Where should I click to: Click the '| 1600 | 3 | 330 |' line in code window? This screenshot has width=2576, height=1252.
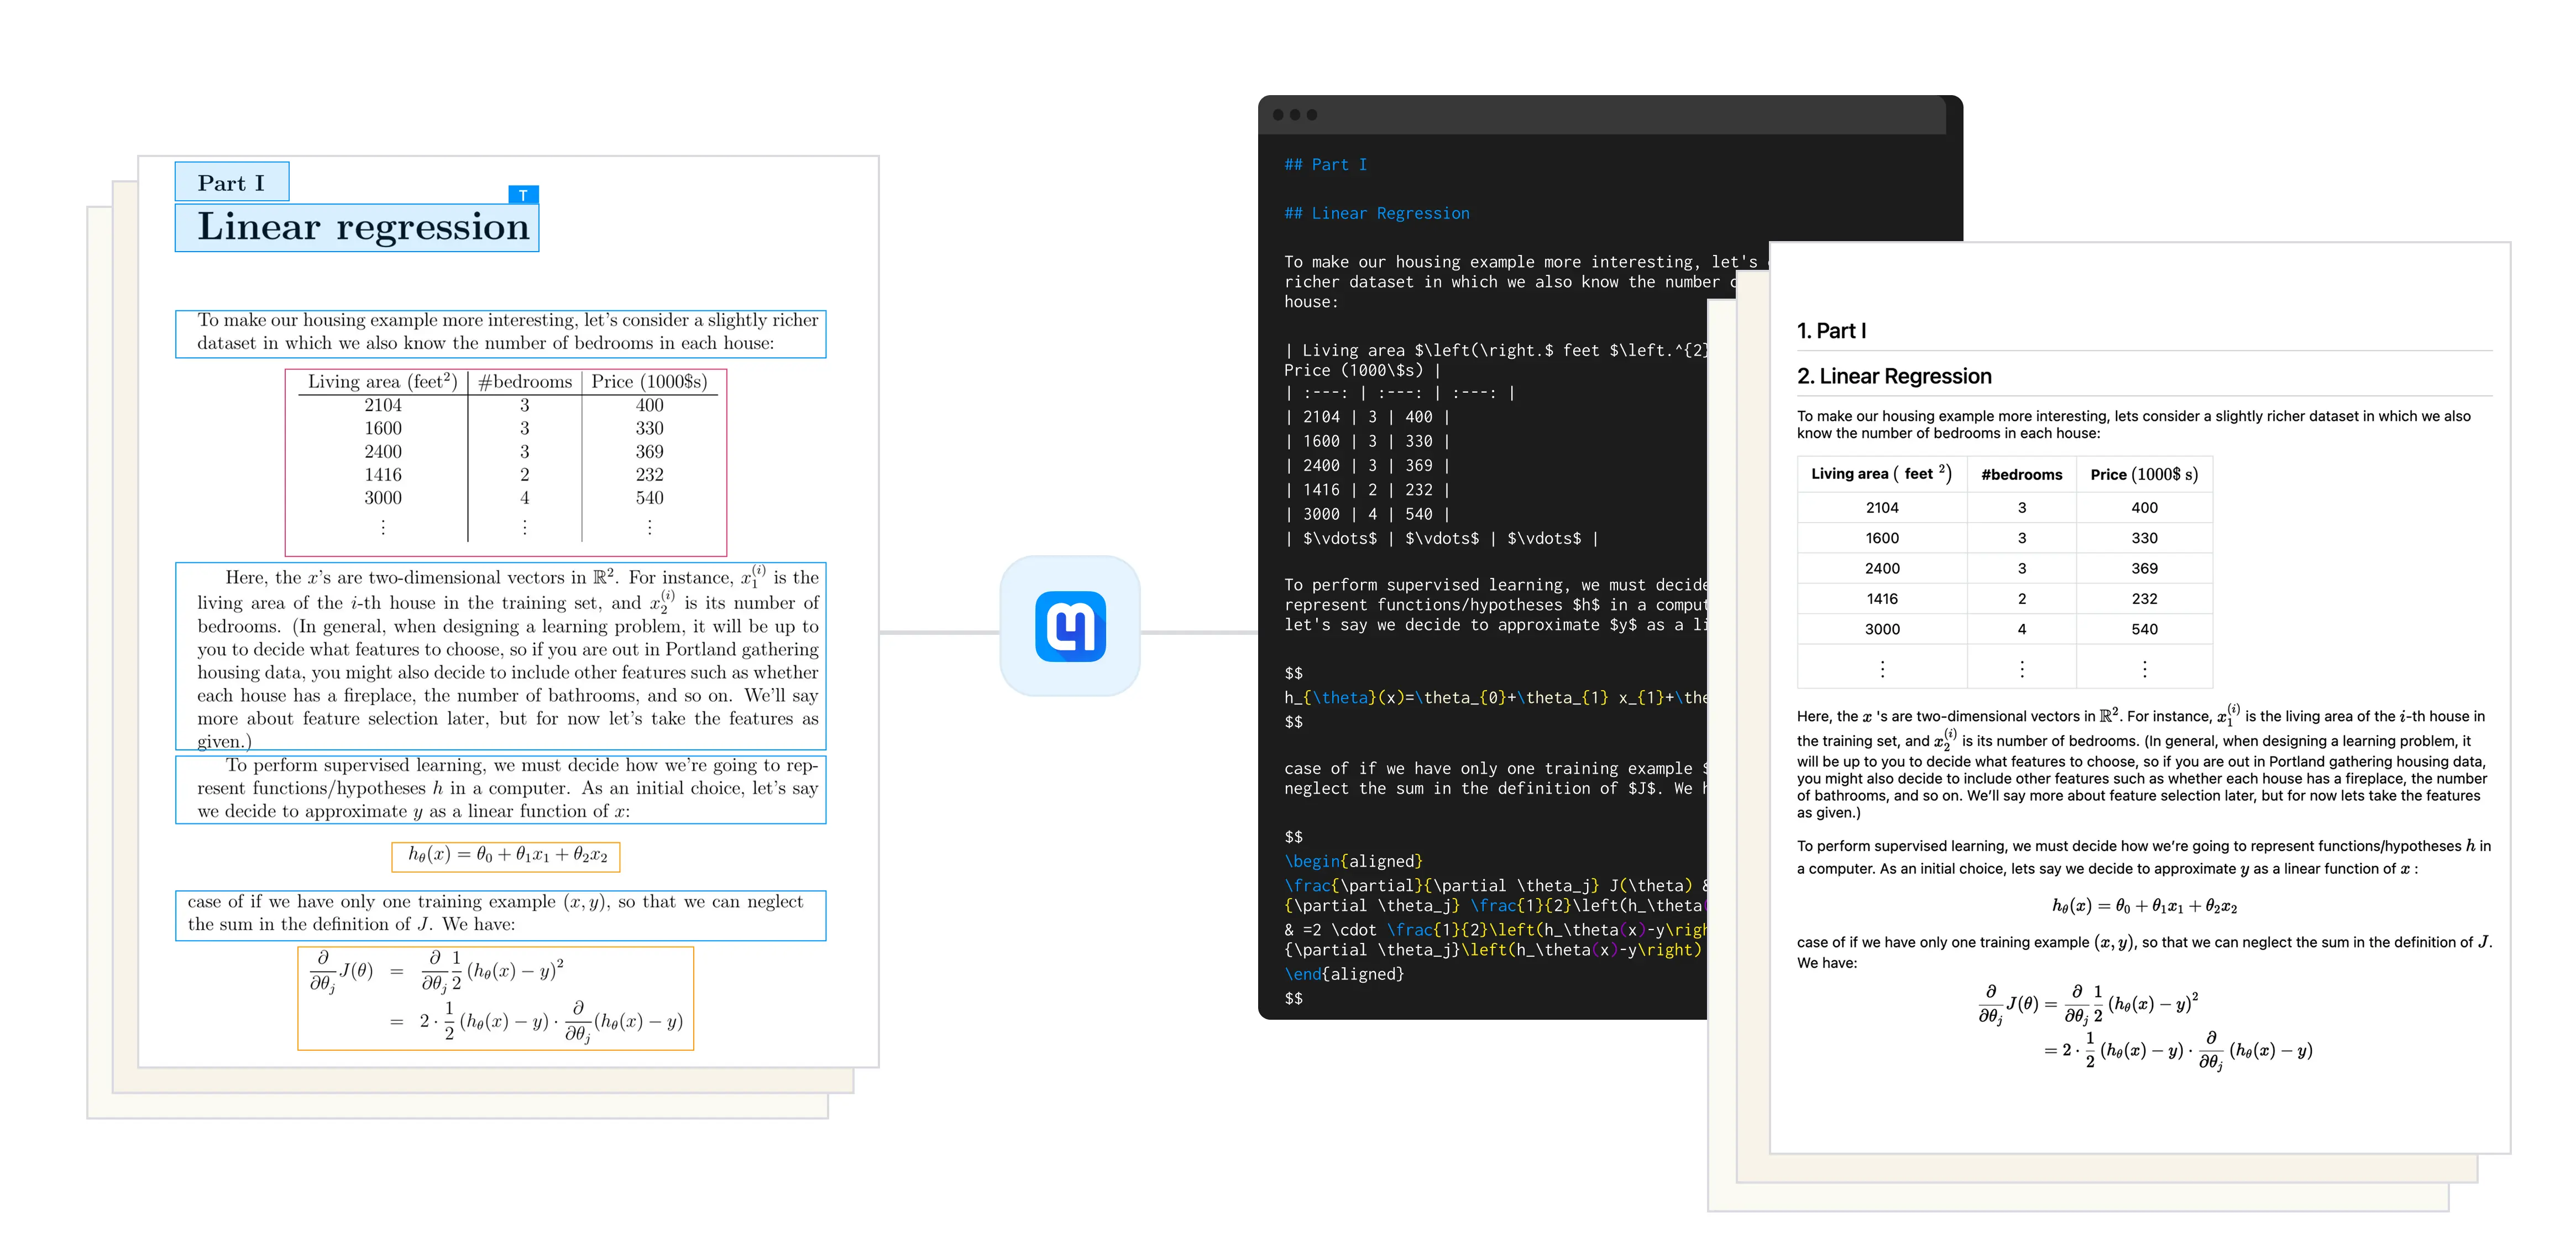[x=1367, y=441]
